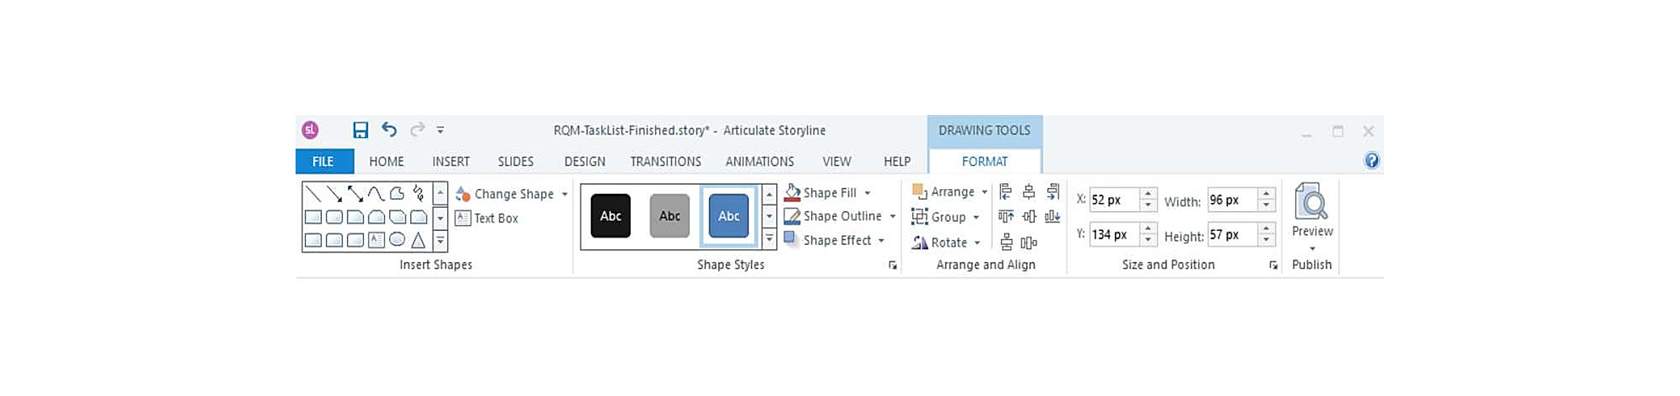This screenshot has width=1680, height=396.
Task: Open the Help question mark icon
Action: click(x=1371, y=160)
